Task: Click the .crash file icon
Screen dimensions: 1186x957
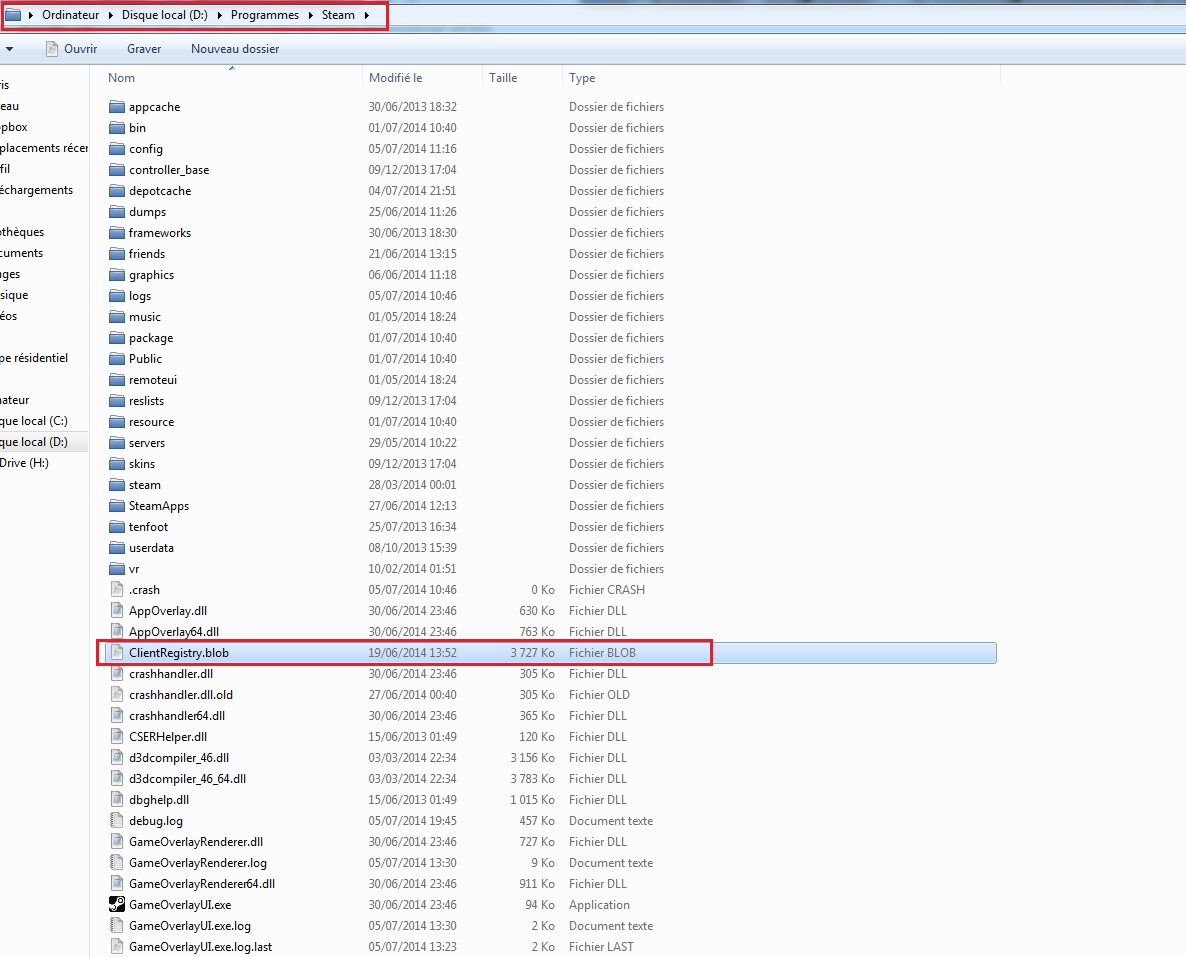Action: pos(116,589)
